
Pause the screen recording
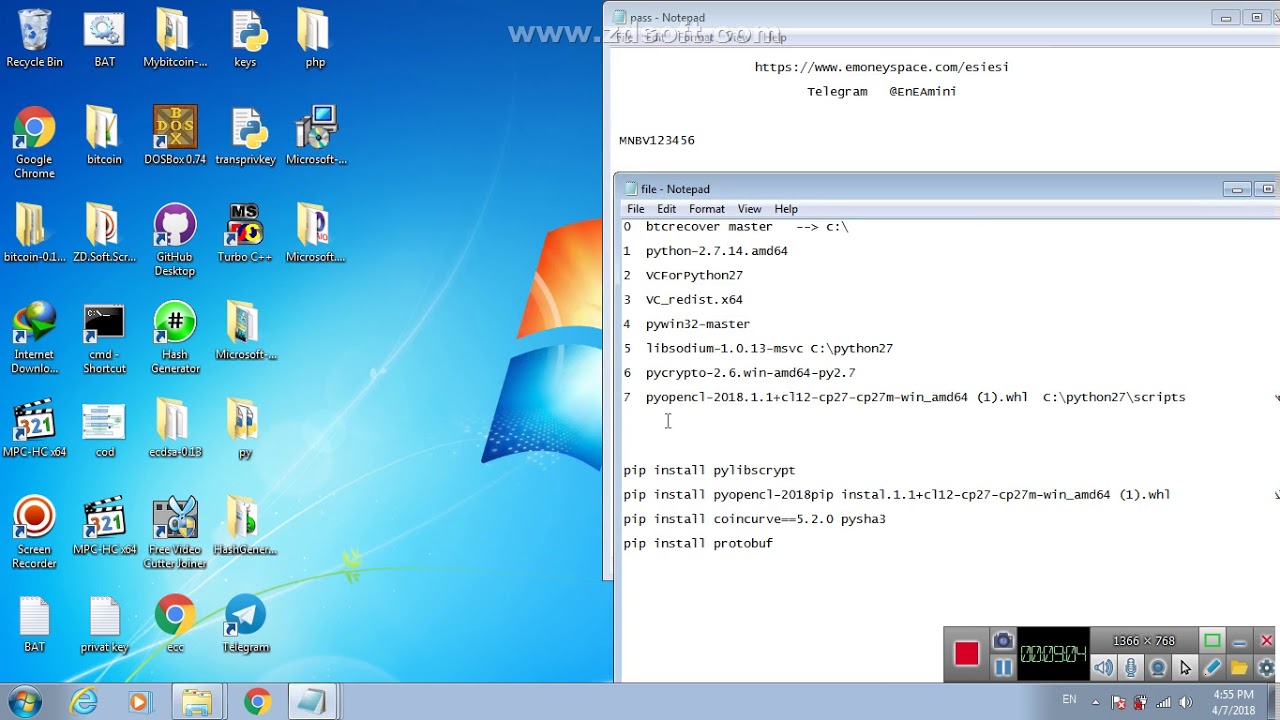[1003, 668]
